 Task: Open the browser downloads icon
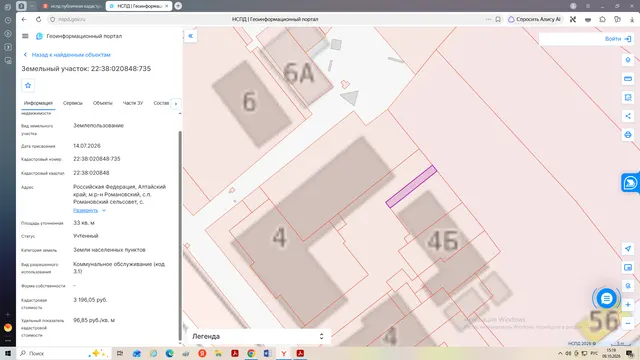click(632, 19)
